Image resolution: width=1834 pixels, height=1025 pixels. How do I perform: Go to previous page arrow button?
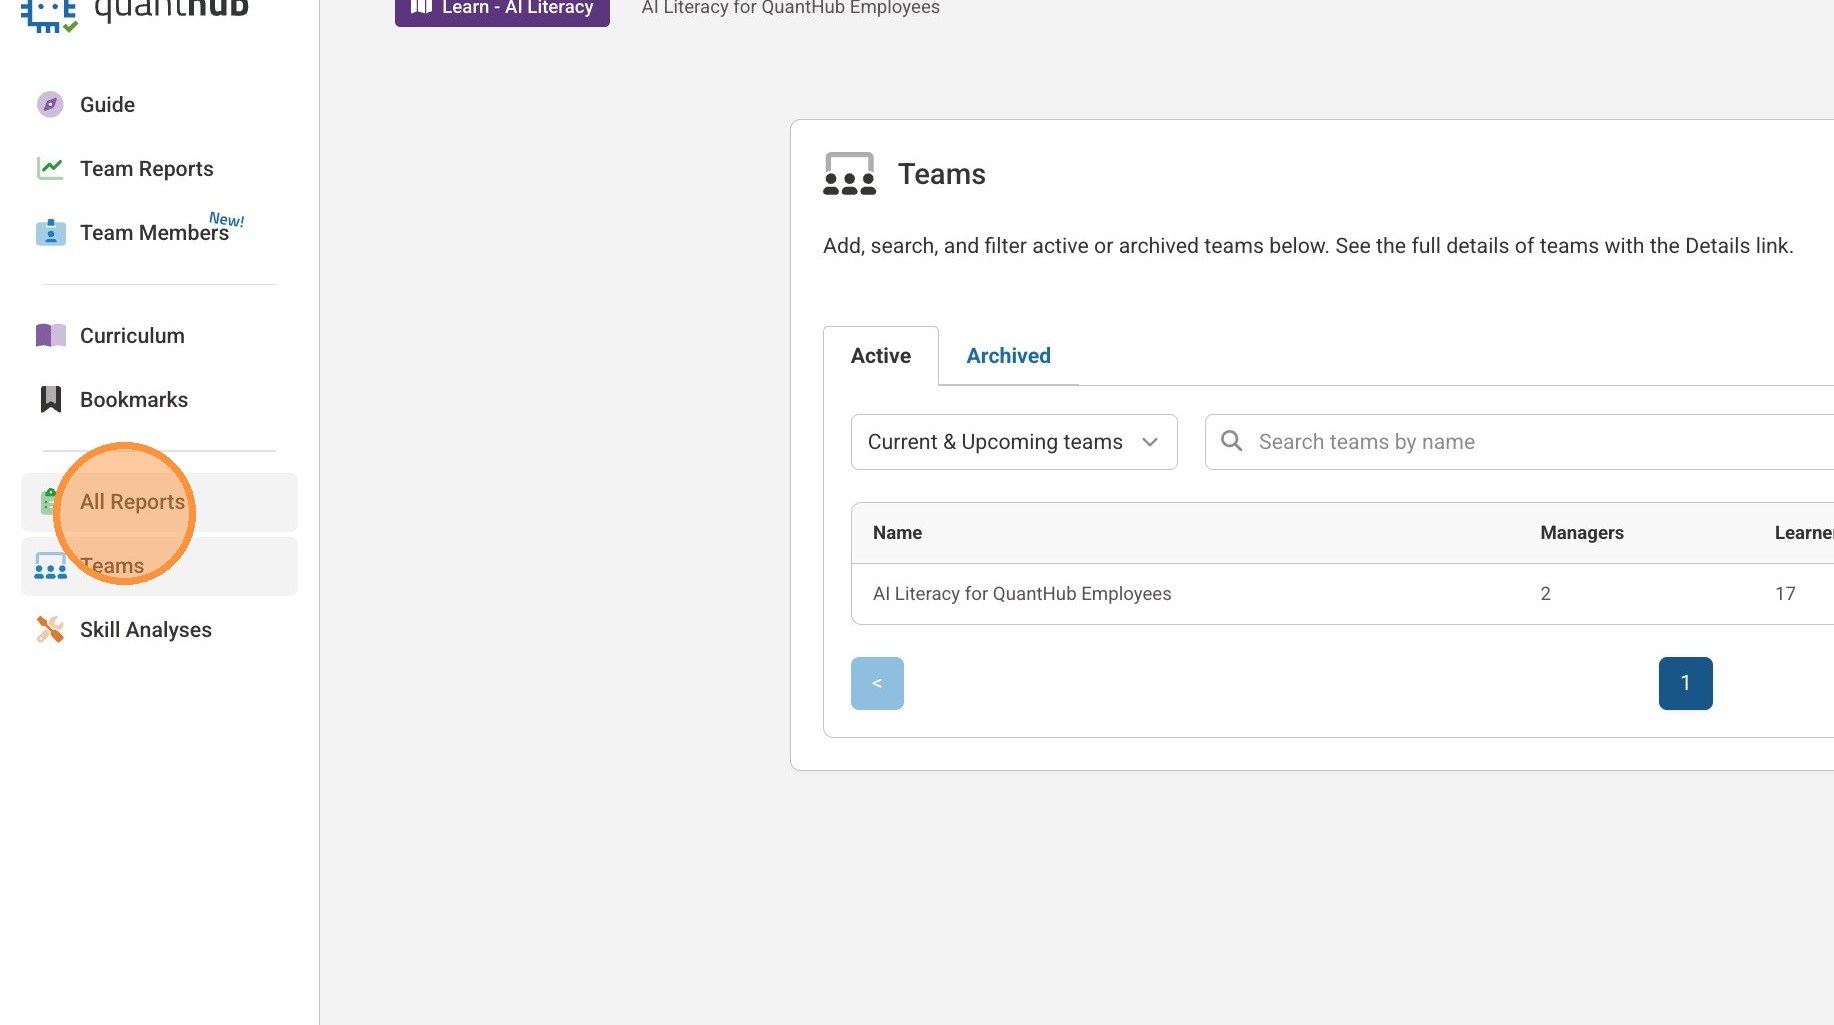(877, 683)
